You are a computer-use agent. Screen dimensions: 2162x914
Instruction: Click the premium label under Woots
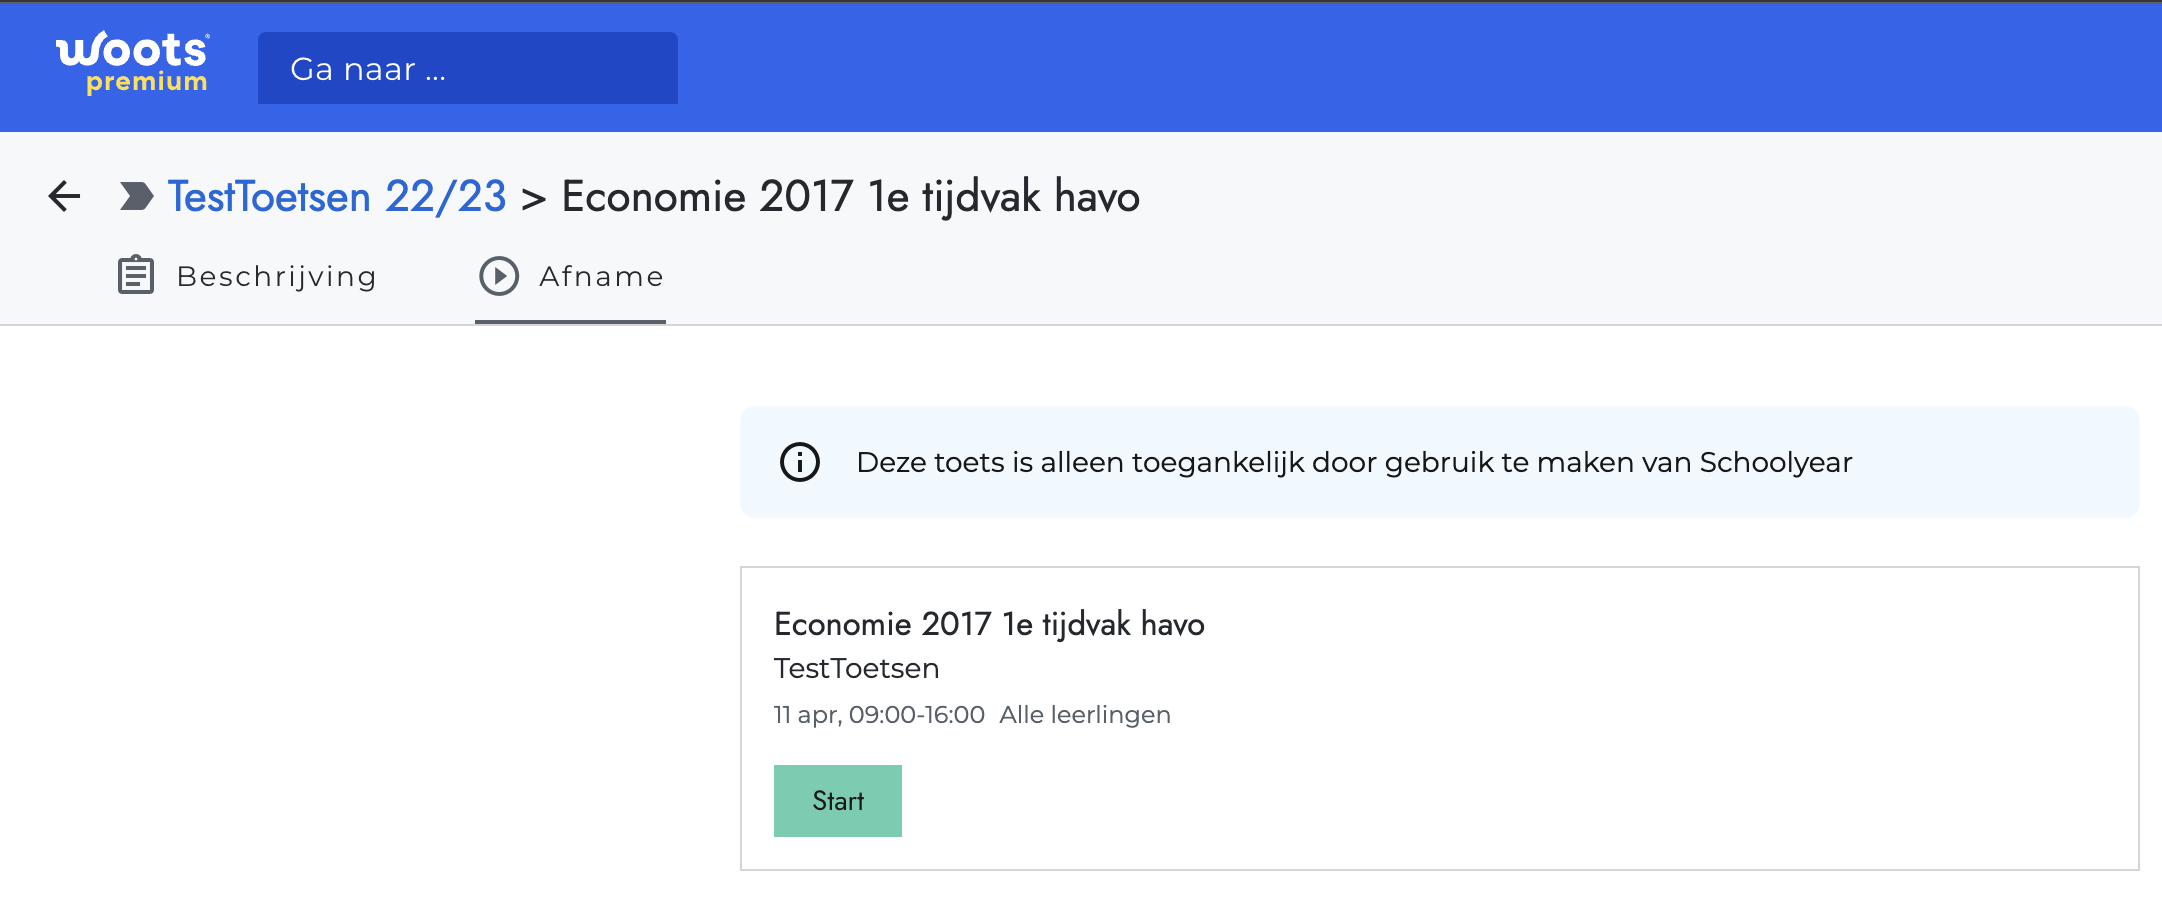[147, 82]
